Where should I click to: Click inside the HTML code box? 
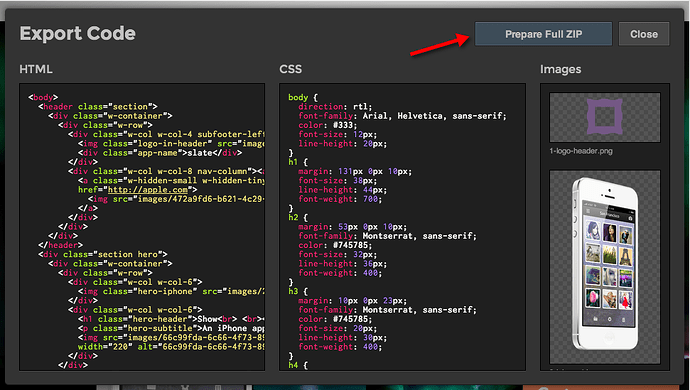pos(142,227)
